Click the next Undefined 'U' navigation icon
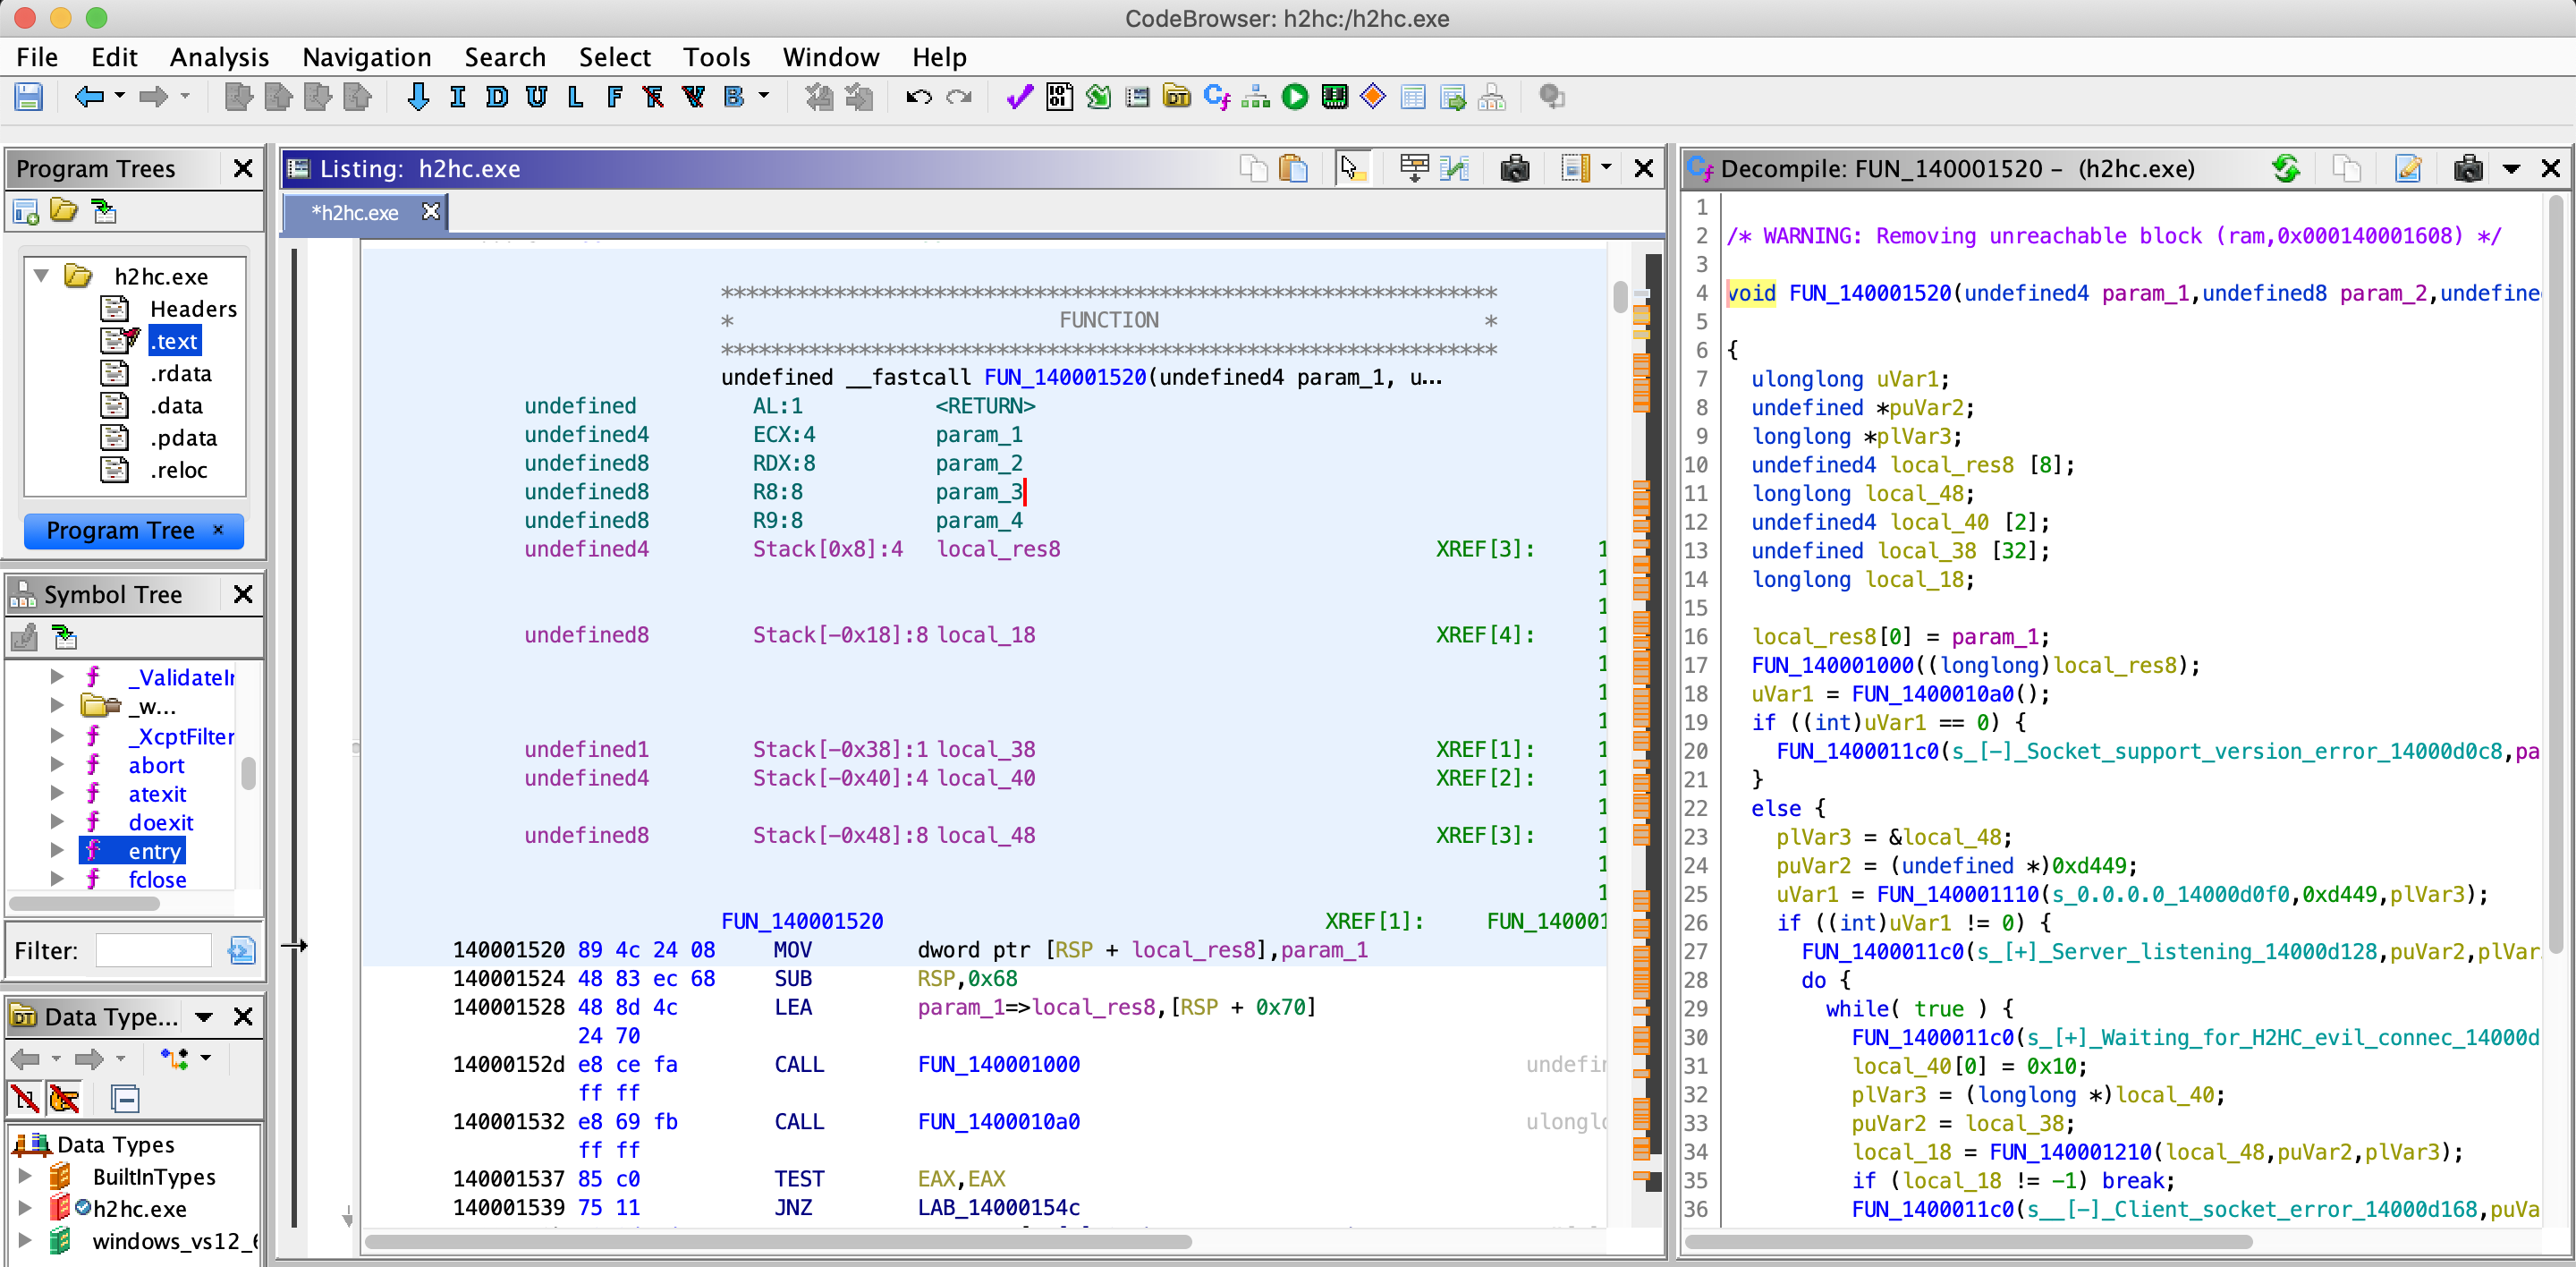2576x1267 pixels. (x=537, y=97)
